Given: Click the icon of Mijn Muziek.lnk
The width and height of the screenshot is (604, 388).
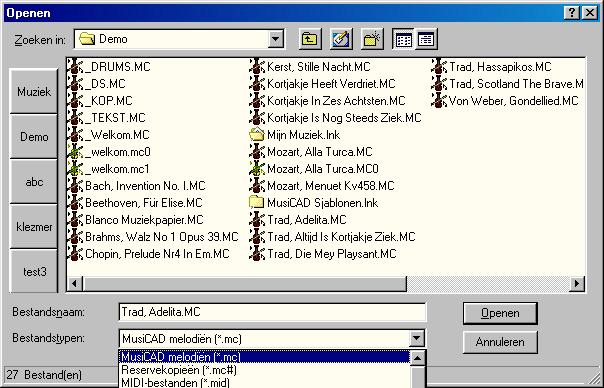Looking at the screenshot, I should pos(257,135).
